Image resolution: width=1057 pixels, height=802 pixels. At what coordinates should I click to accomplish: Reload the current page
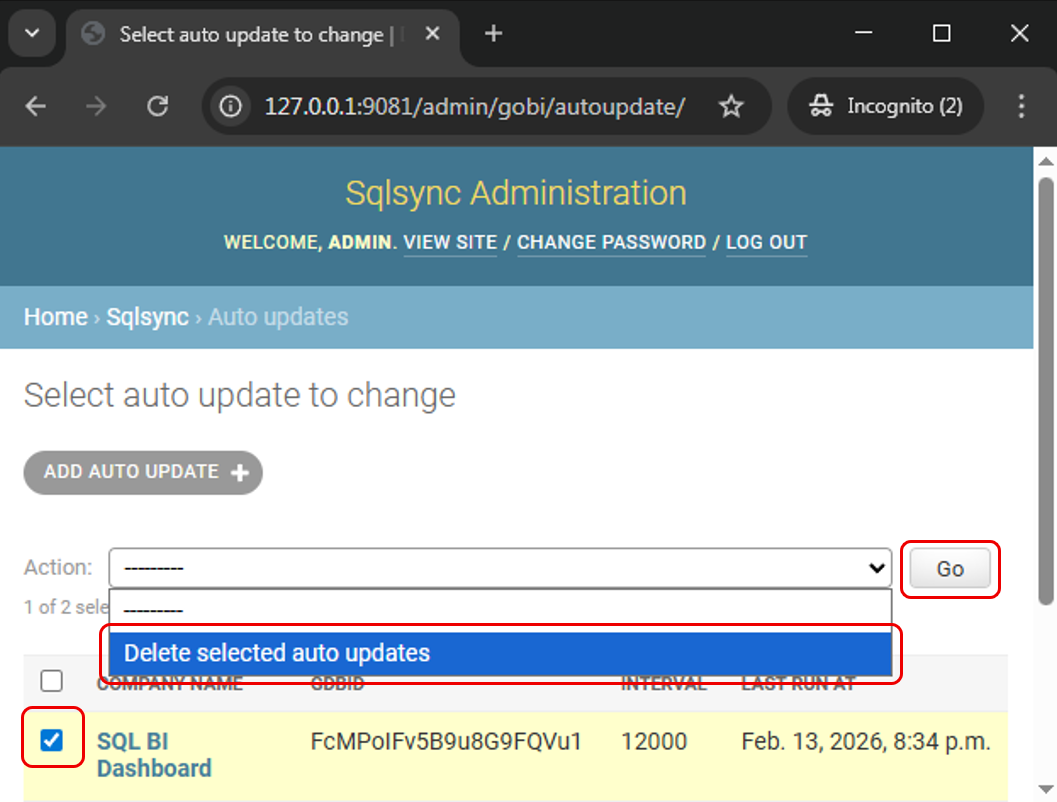(157, 106)
